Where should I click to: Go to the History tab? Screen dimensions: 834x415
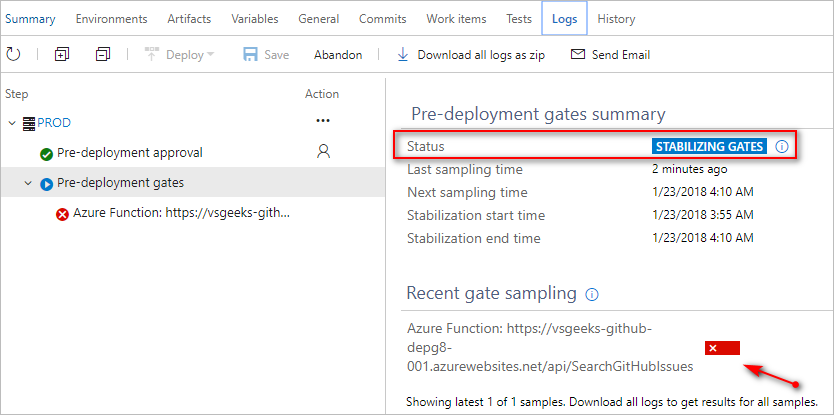coord(616,19)
